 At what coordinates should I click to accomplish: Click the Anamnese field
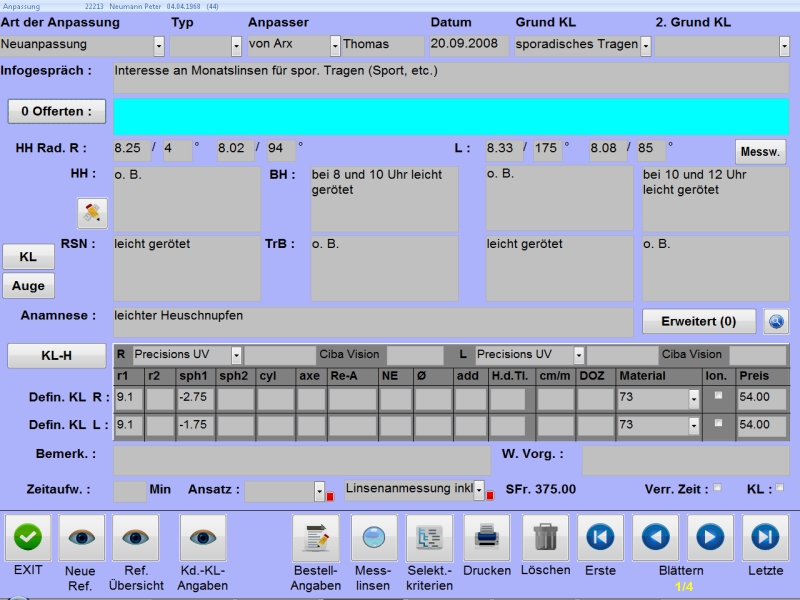click(x=373, y=322)
